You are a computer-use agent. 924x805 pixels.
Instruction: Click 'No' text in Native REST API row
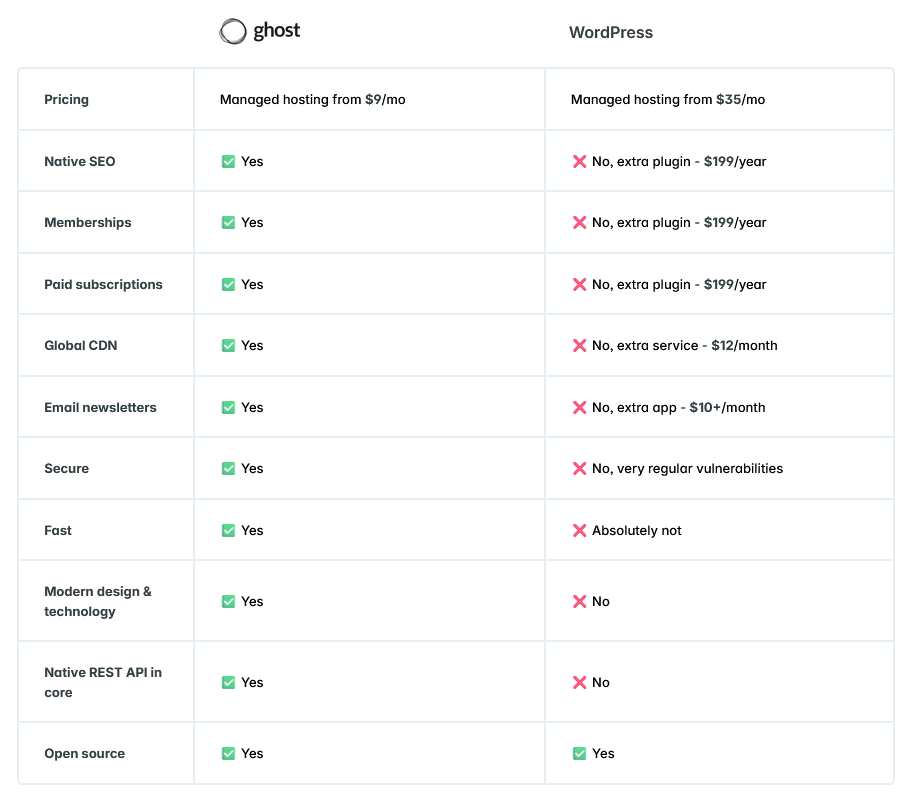tap(601, 682)
